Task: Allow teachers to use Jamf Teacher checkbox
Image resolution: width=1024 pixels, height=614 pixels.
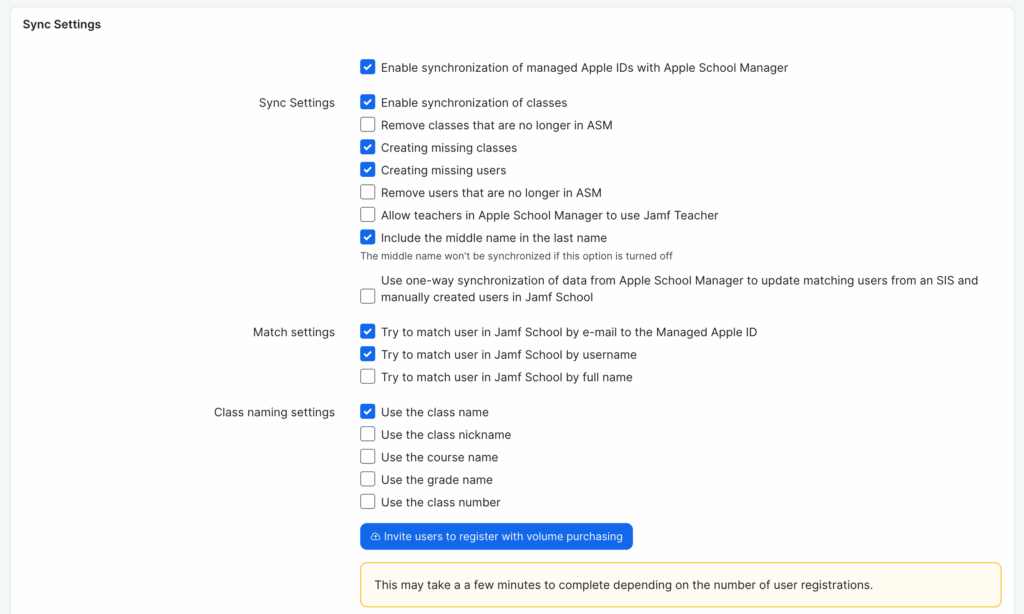Action: (x=368, y=214)
